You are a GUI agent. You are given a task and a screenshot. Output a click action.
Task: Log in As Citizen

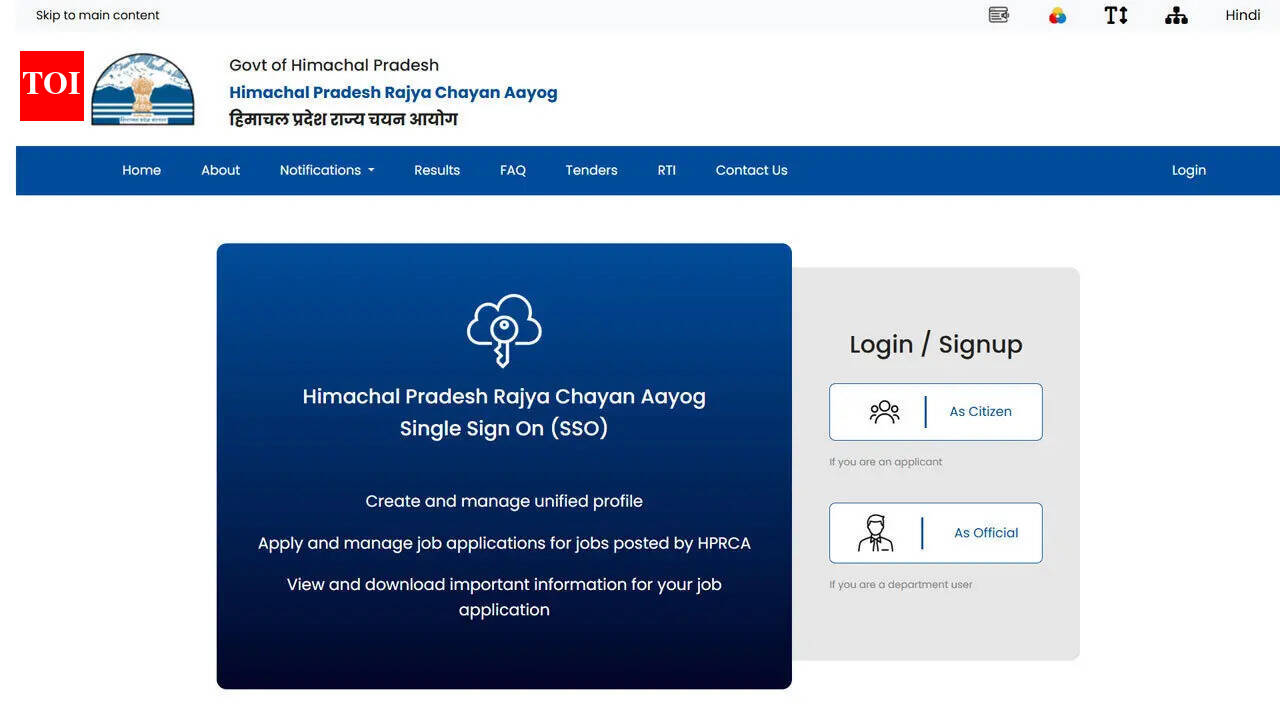click(x=936, y=412)
